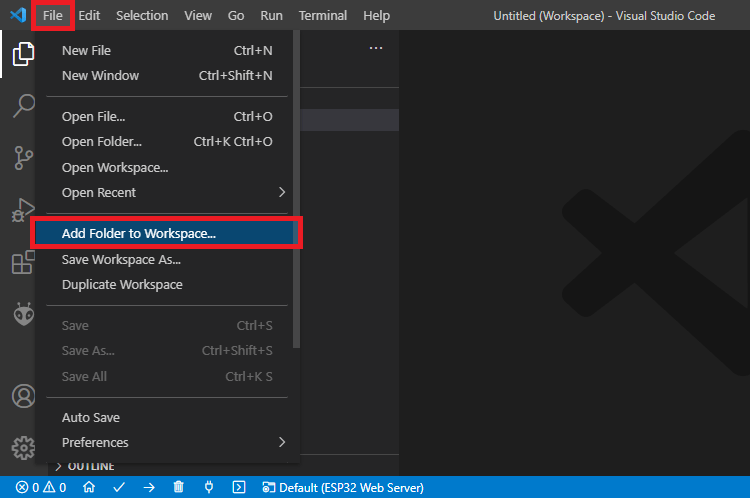
Task: Click the PlatformIO Clean trash icon
Action: [179, 488]
